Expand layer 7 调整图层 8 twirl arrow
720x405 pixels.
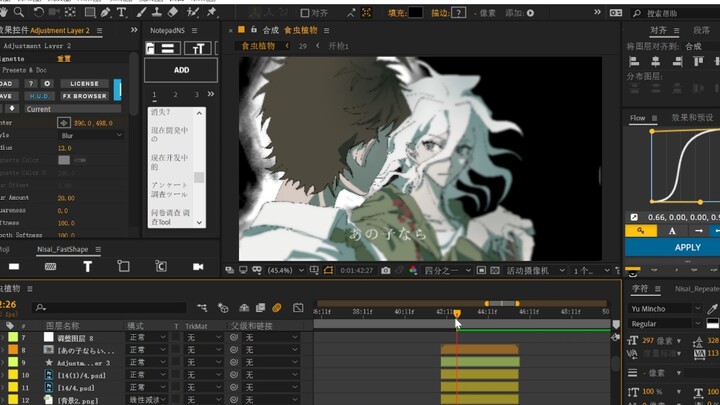coord(2,338)
